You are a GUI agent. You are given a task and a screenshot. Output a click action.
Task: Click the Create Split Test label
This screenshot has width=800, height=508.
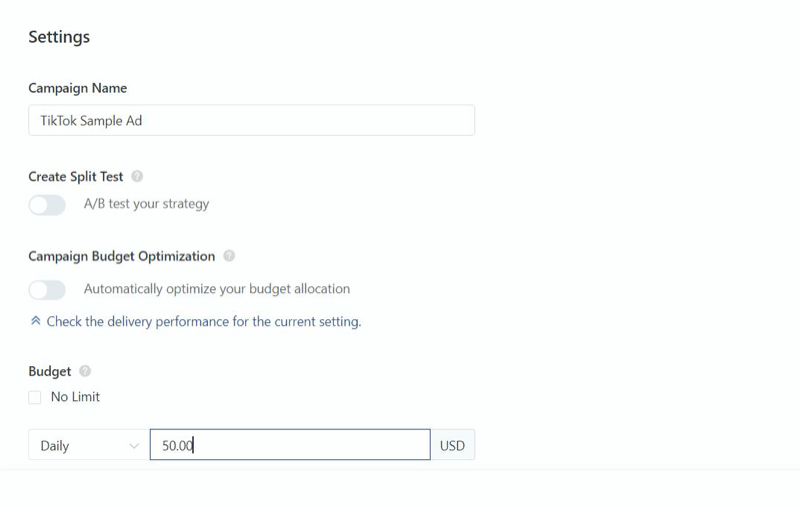pyautogui.click(x=76, y=176)
